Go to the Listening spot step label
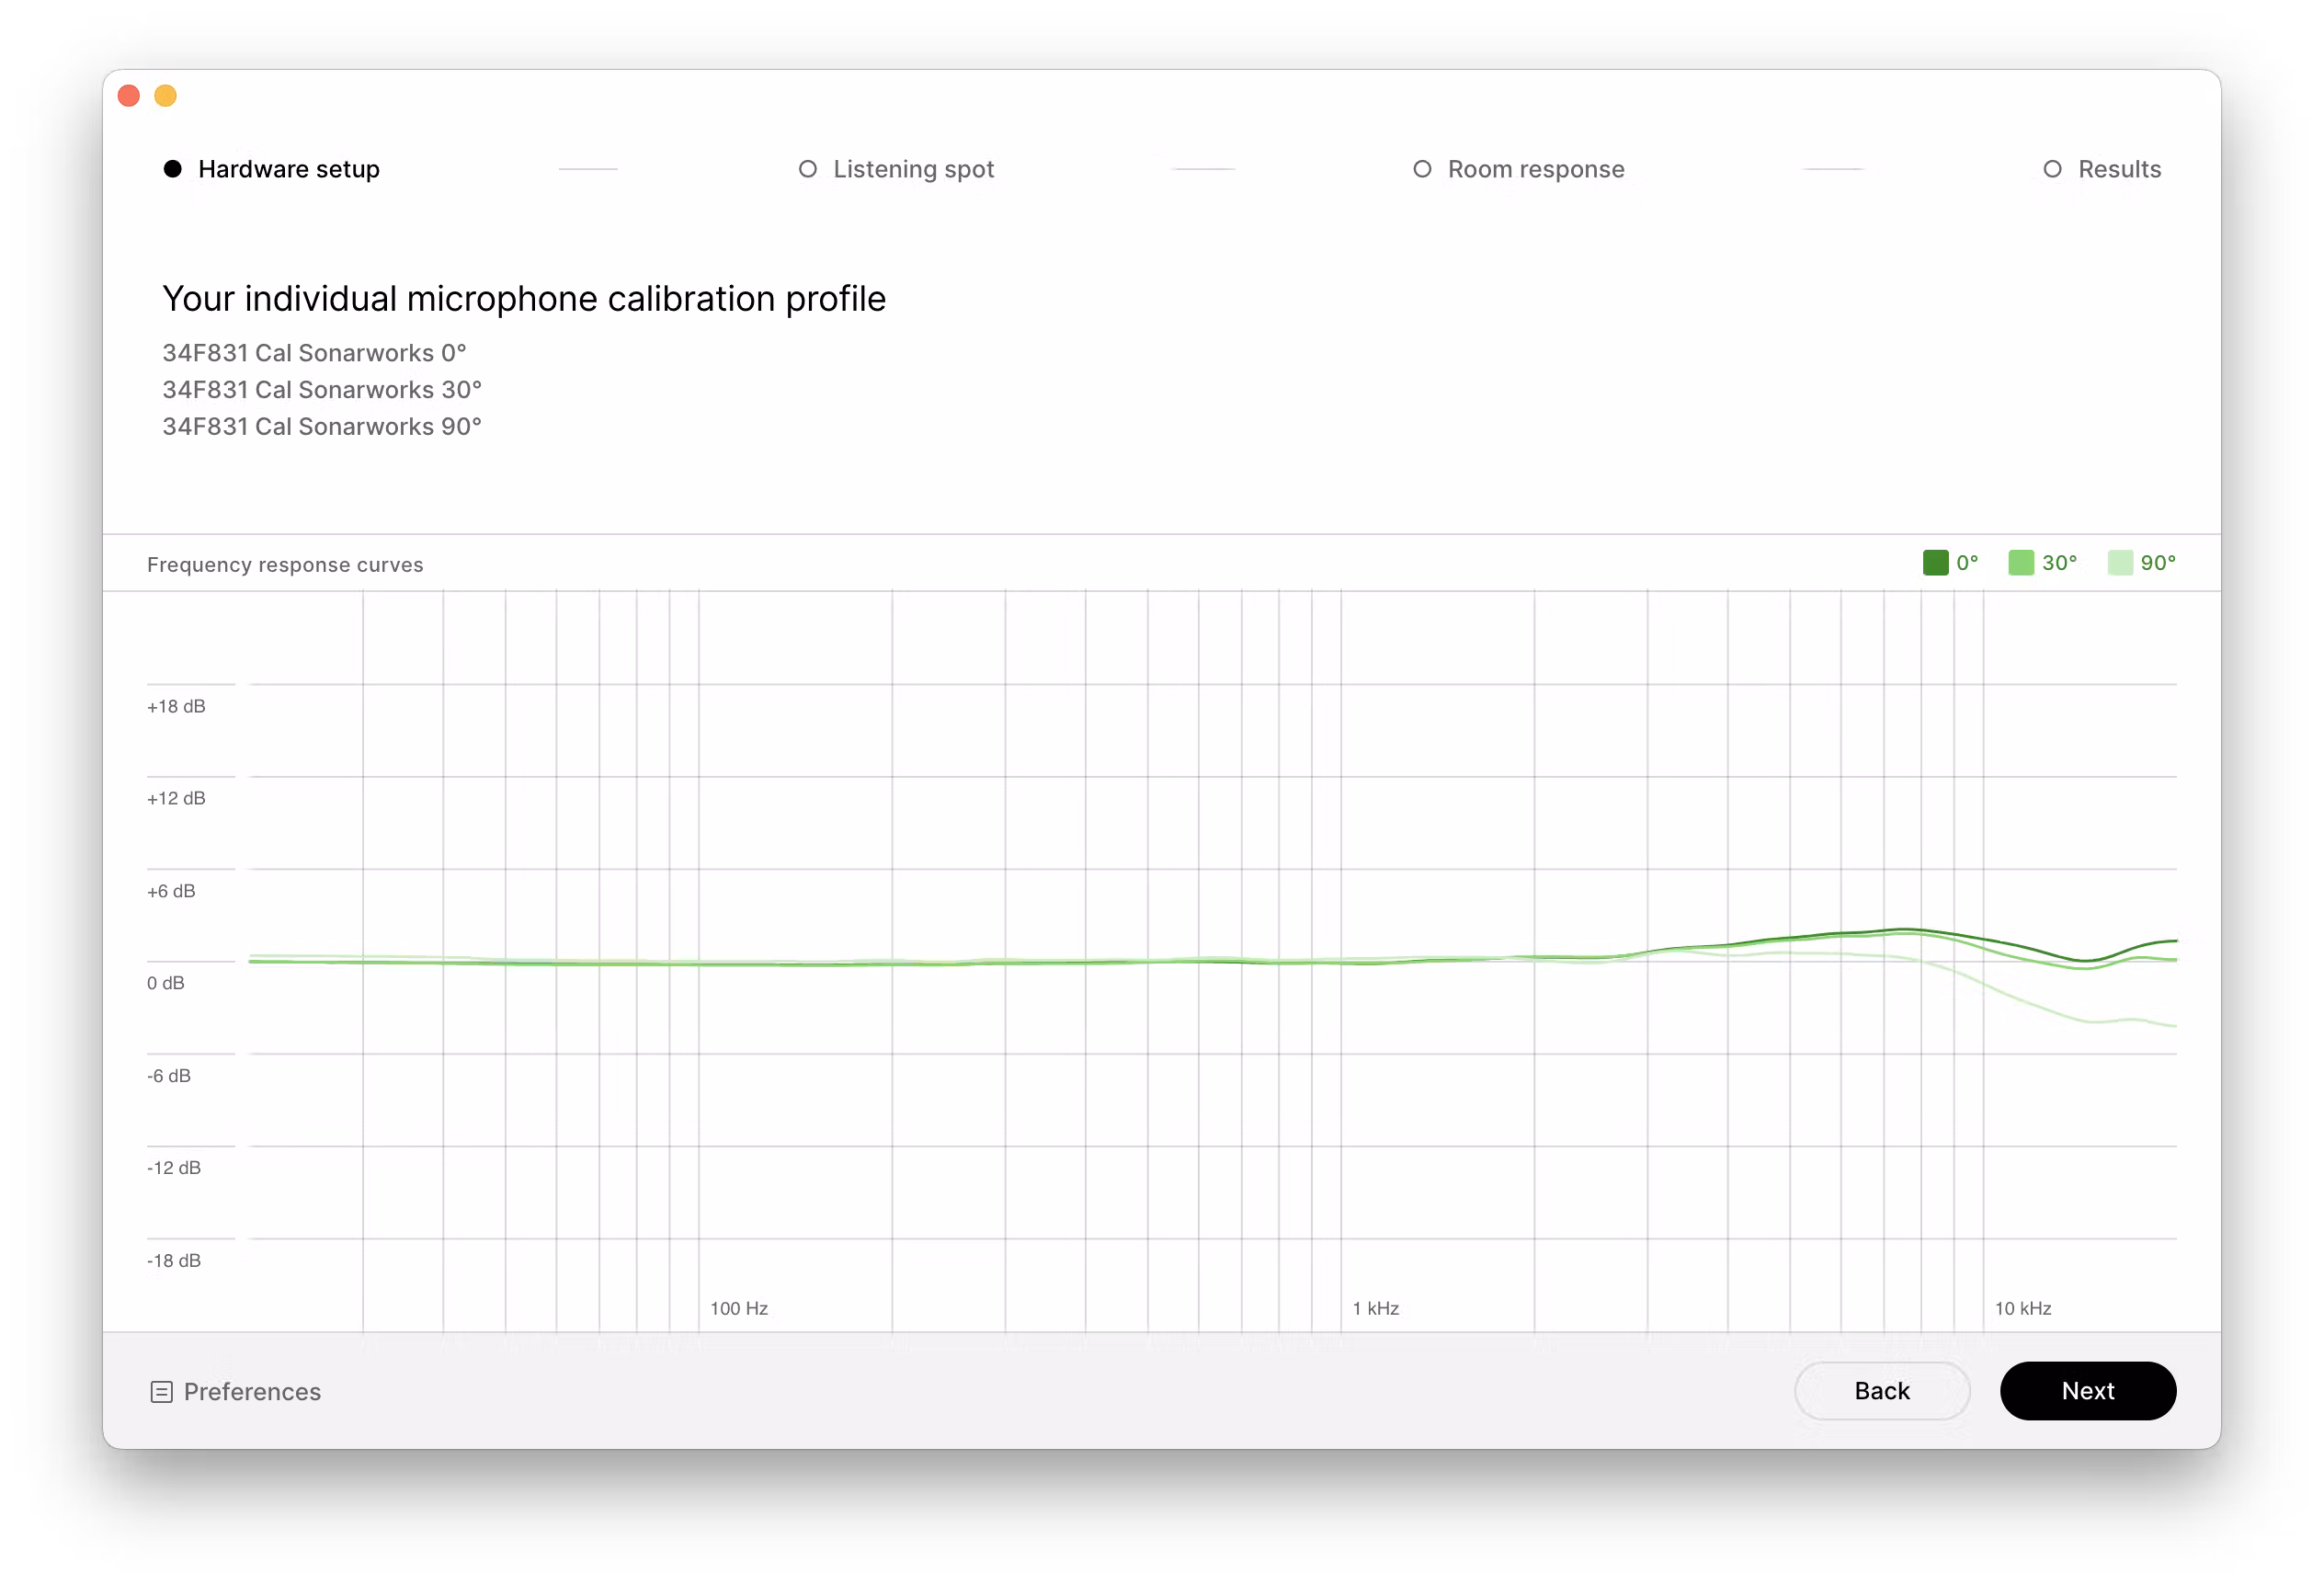This screenshot has height=1585, width=2324. [913, 169]
